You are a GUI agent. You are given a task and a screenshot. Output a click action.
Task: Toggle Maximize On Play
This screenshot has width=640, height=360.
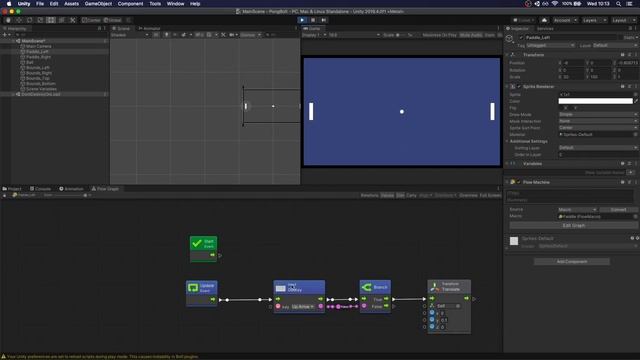click(x=440, y=35)
